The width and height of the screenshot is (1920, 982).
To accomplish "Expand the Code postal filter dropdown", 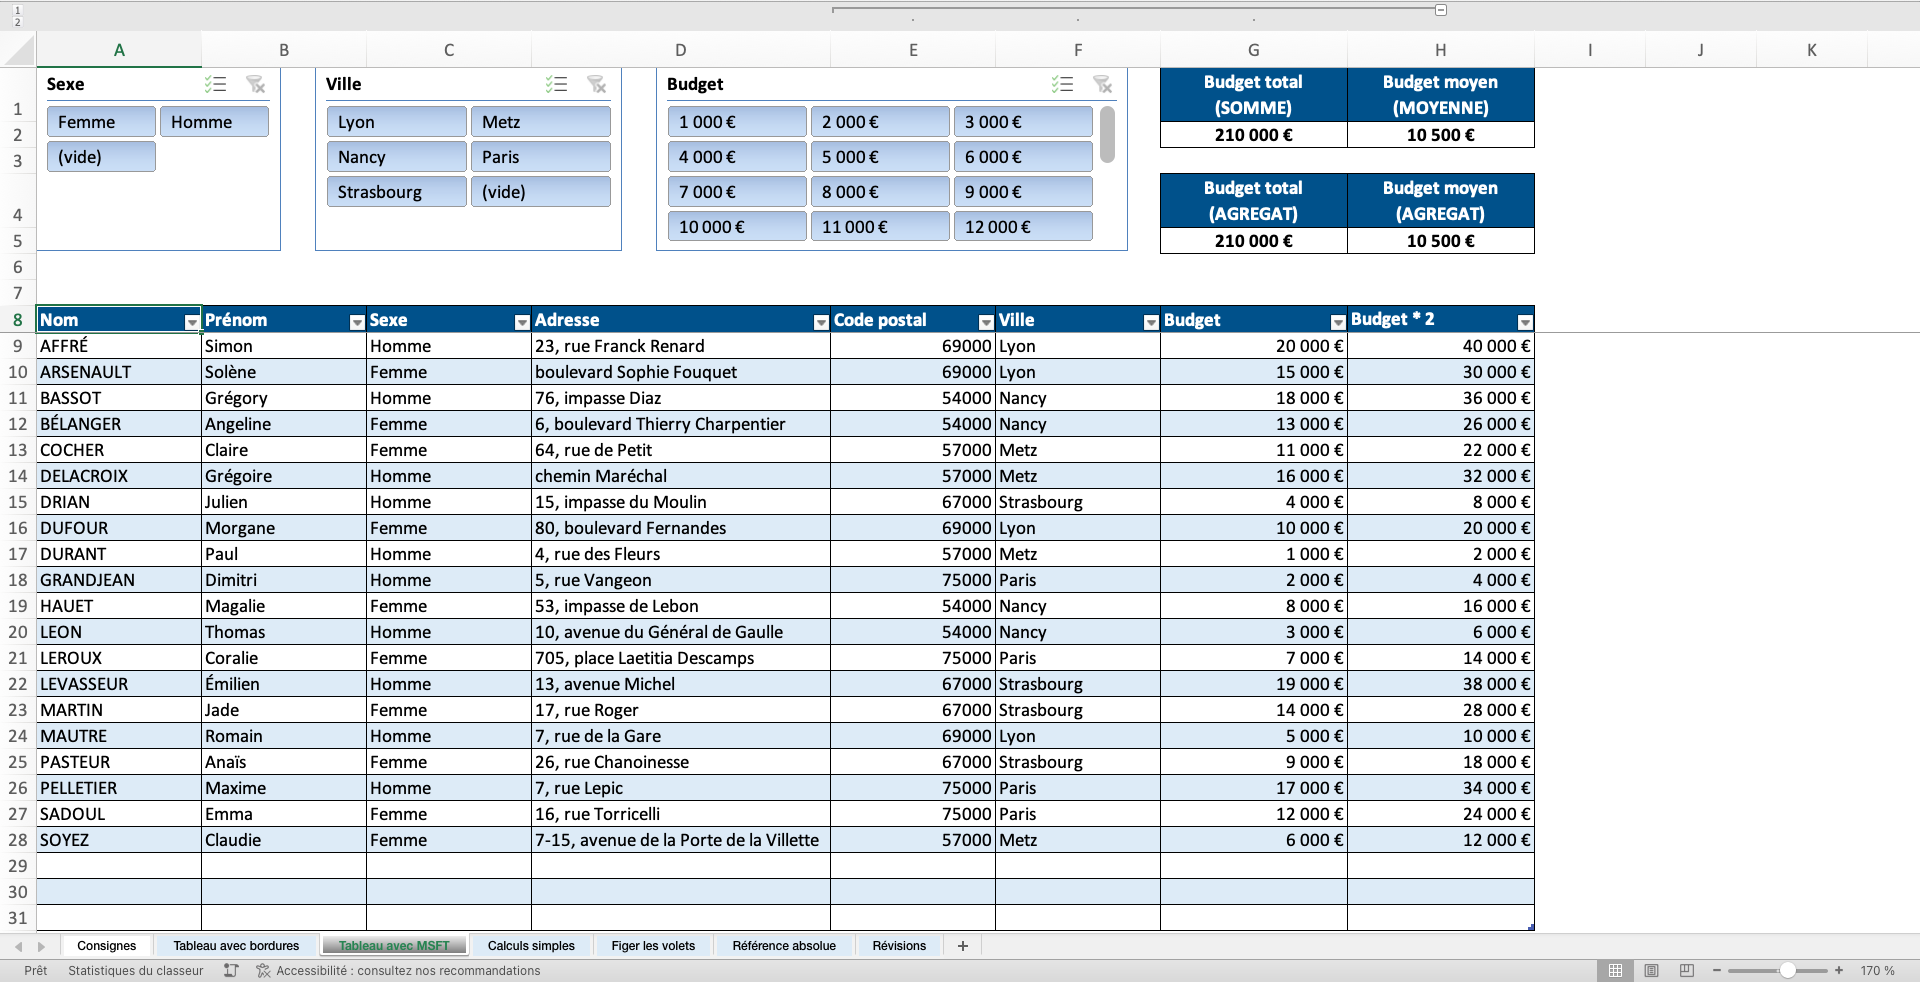I will 986,322.
